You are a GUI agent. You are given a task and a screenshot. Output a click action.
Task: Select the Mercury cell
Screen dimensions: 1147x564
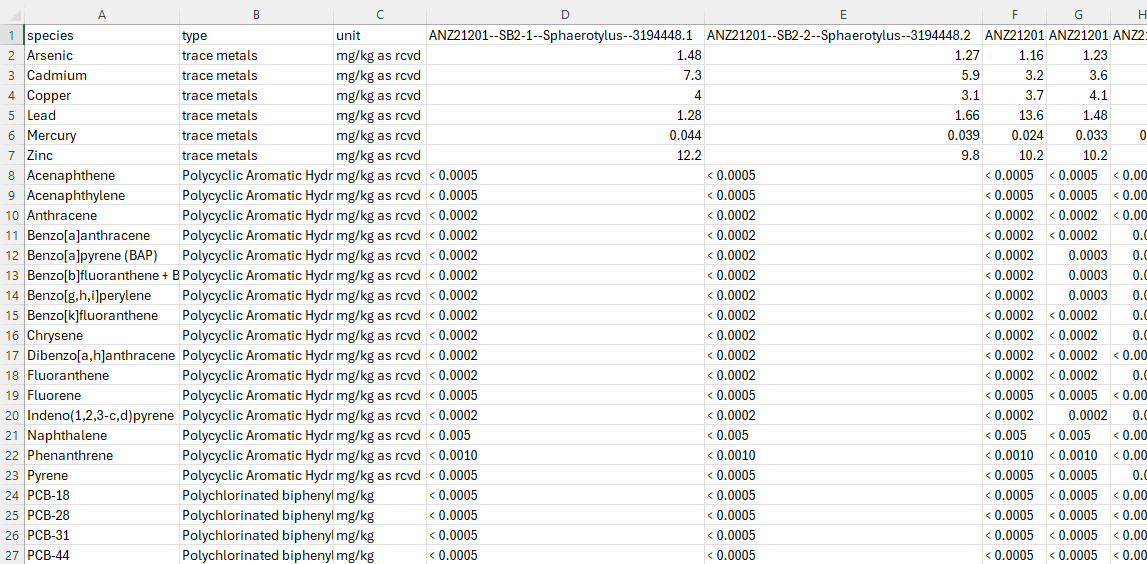[x=102, y=135]
